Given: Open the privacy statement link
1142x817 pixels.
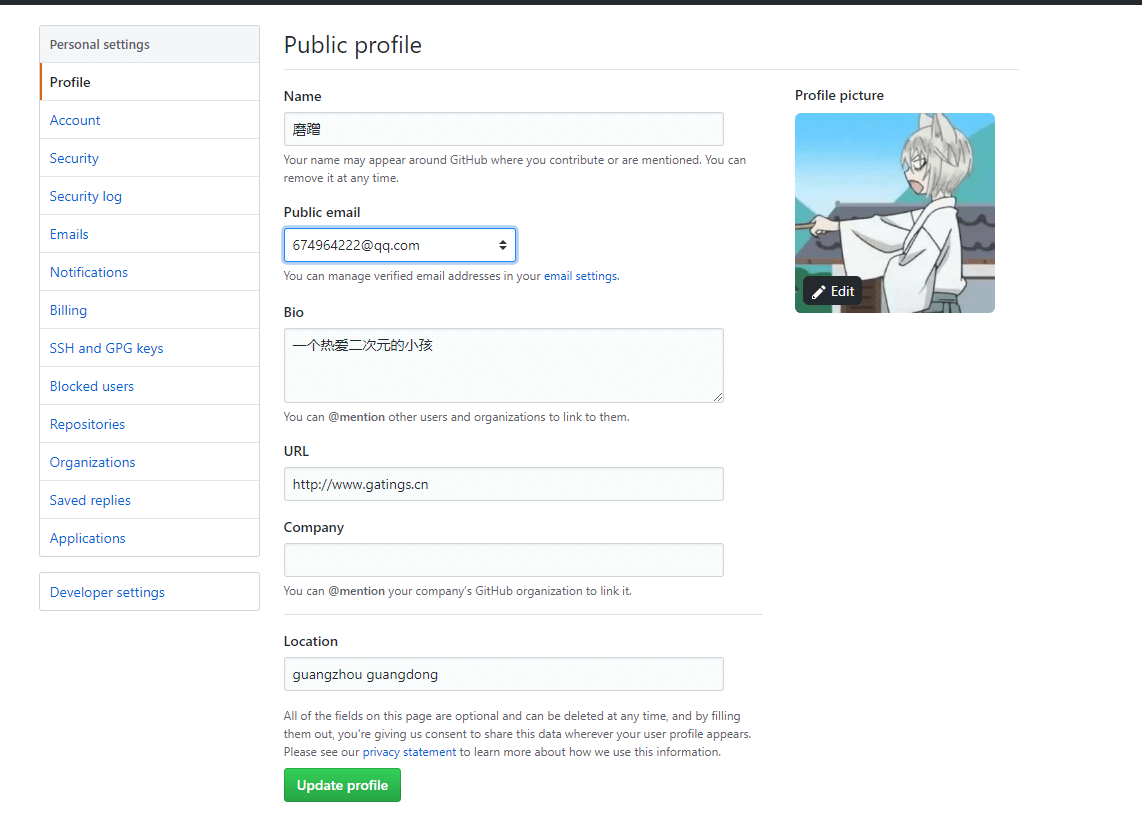Looking at the screenshot, I should (x=409, y=751).
